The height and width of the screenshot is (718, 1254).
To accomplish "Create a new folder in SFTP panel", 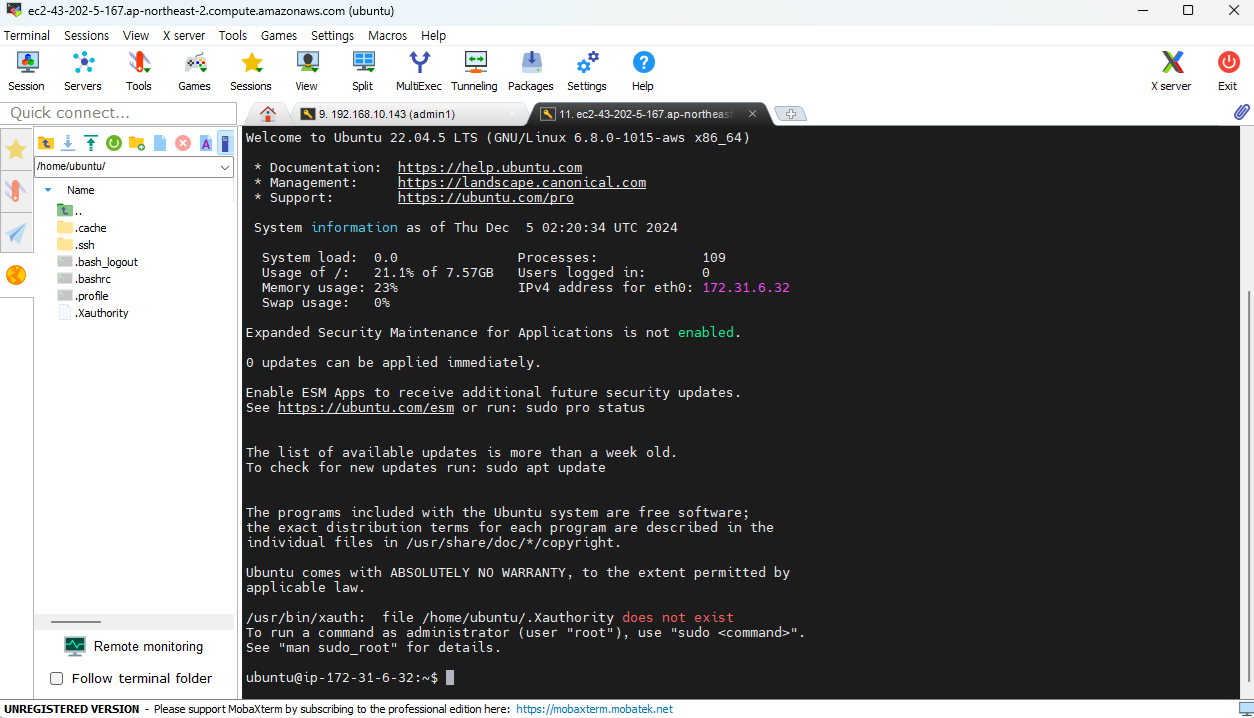I will tap(137, 143).
